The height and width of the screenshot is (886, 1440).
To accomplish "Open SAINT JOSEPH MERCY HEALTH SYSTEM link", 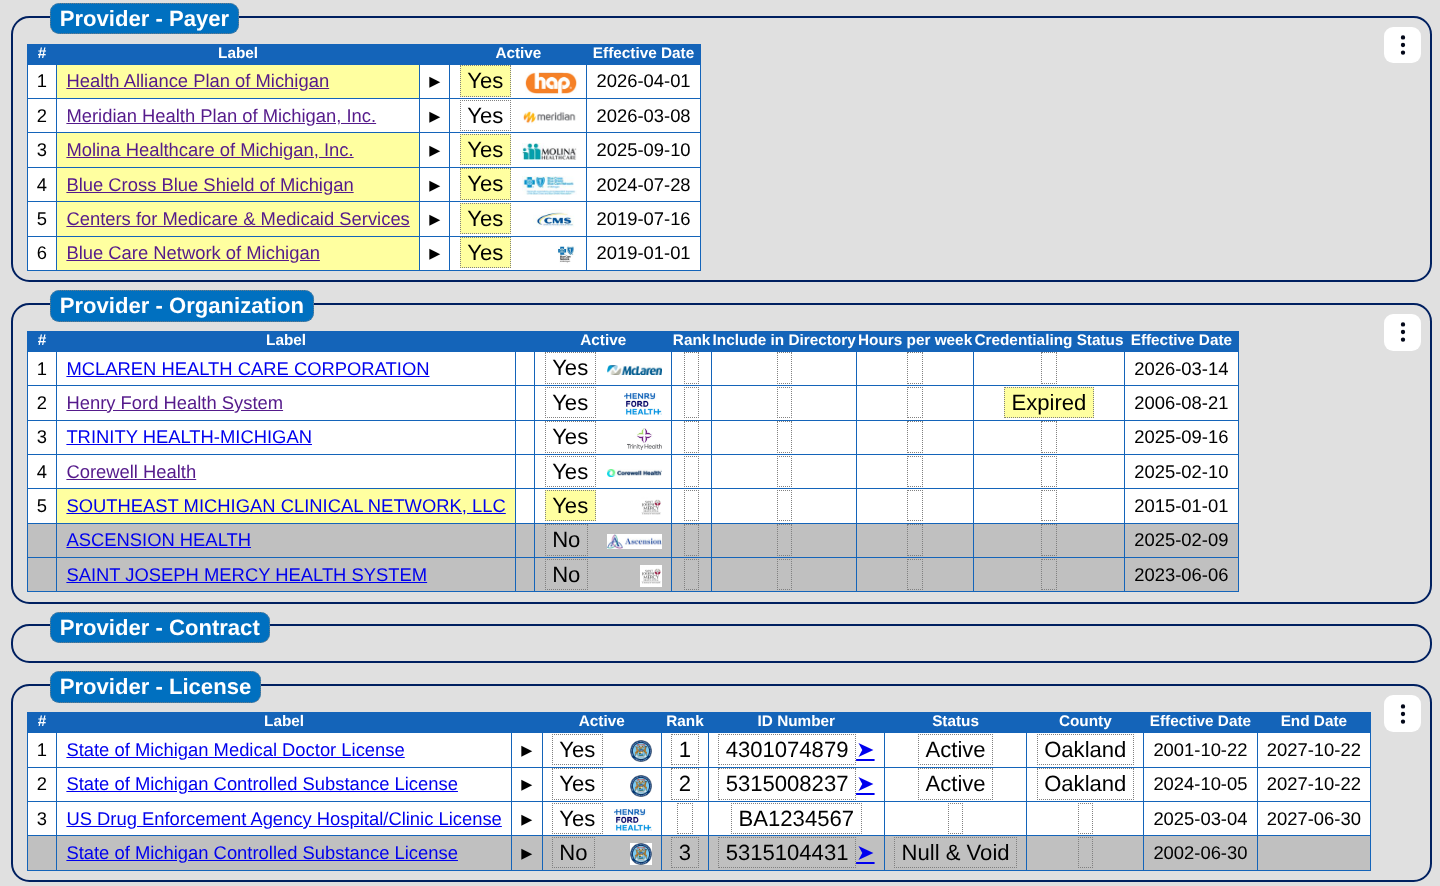I will pyautogui.click(x=247, y=575).
